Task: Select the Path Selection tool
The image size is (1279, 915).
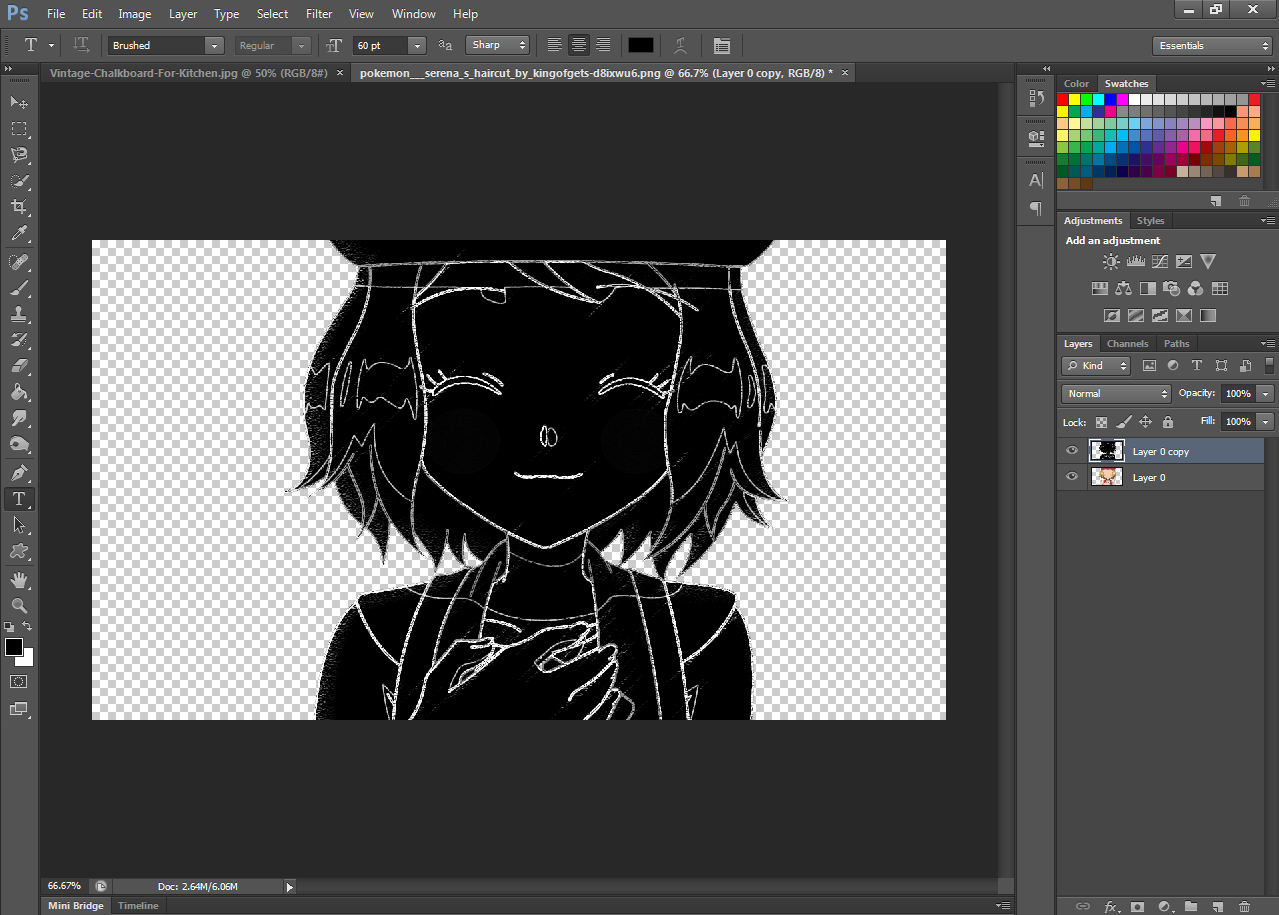Action: [x=19, y=524]
